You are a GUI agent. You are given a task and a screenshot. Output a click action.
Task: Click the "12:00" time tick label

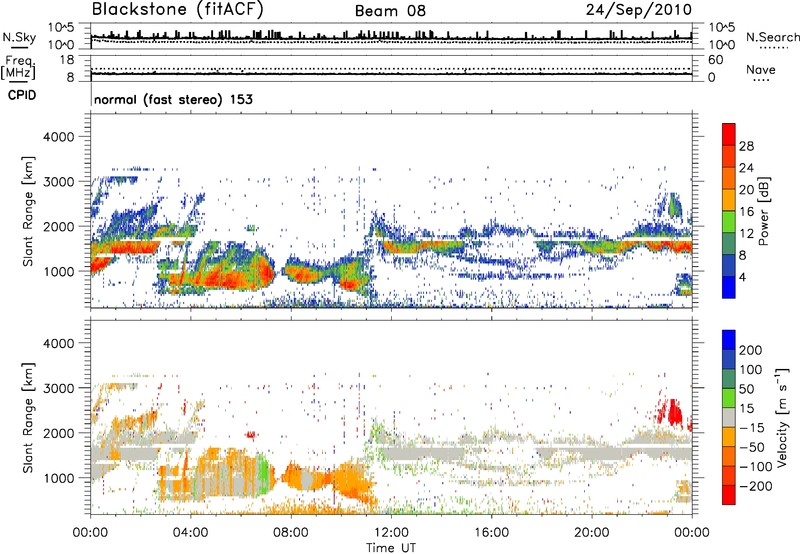point(391,533)
